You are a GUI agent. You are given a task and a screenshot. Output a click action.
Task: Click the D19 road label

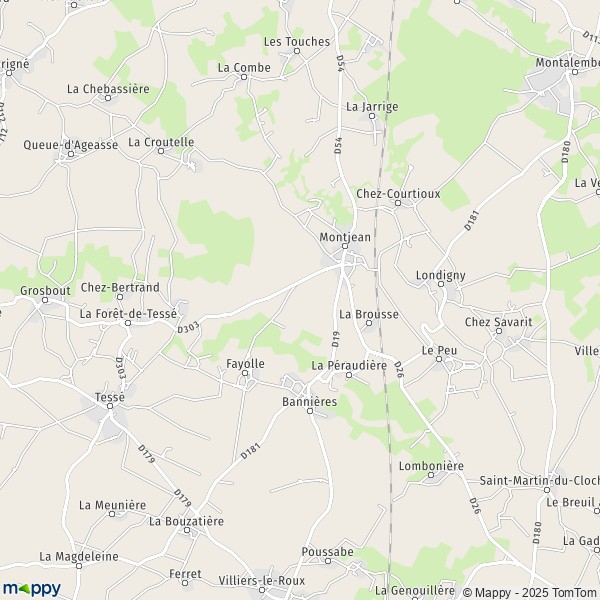tap(336, 339)
